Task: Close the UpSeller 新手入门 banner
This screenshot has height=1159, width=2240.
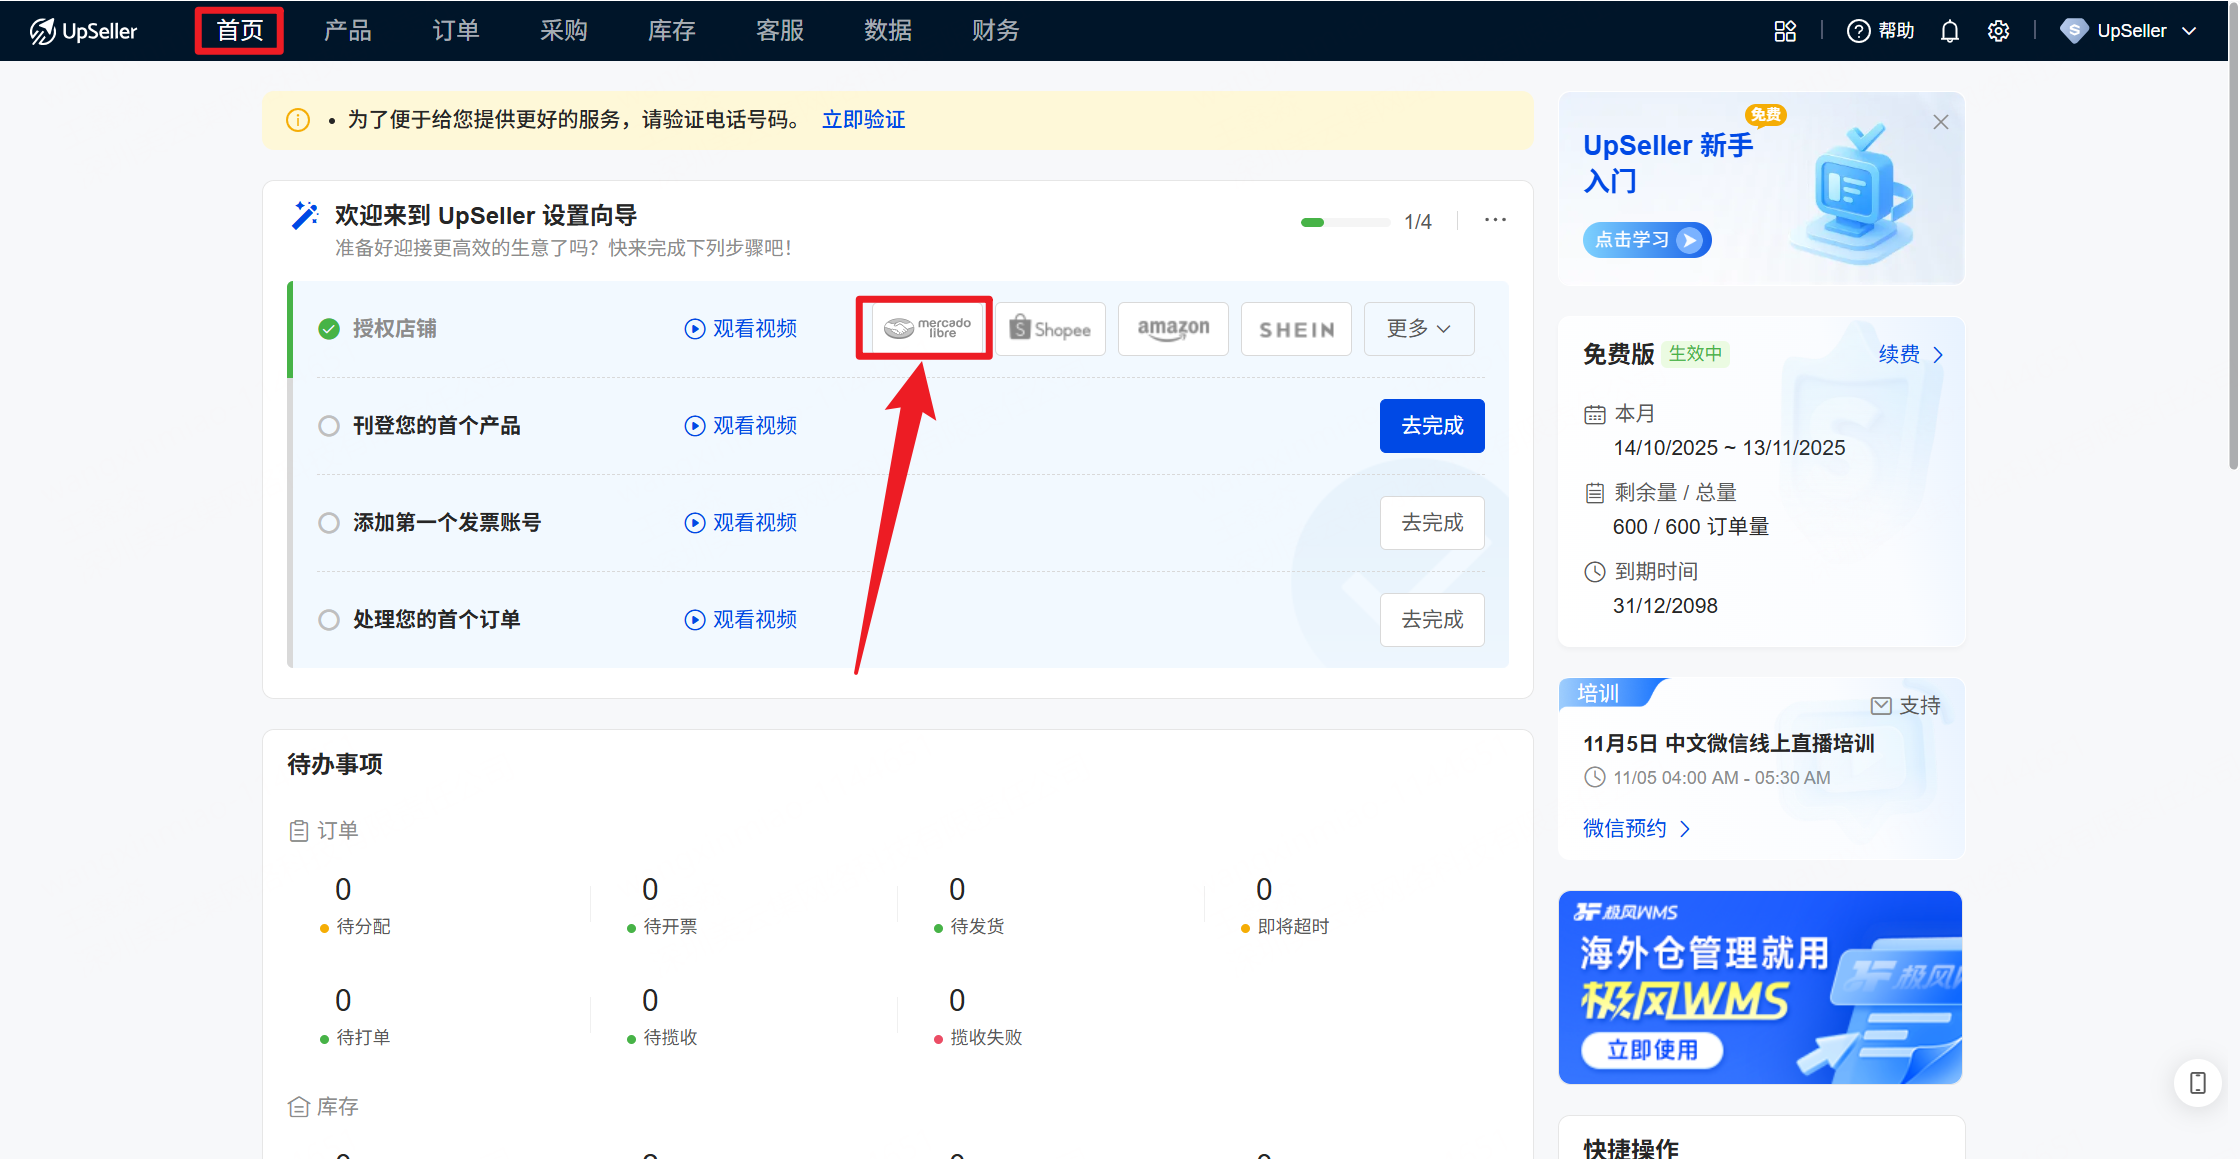Action: 1940,122
